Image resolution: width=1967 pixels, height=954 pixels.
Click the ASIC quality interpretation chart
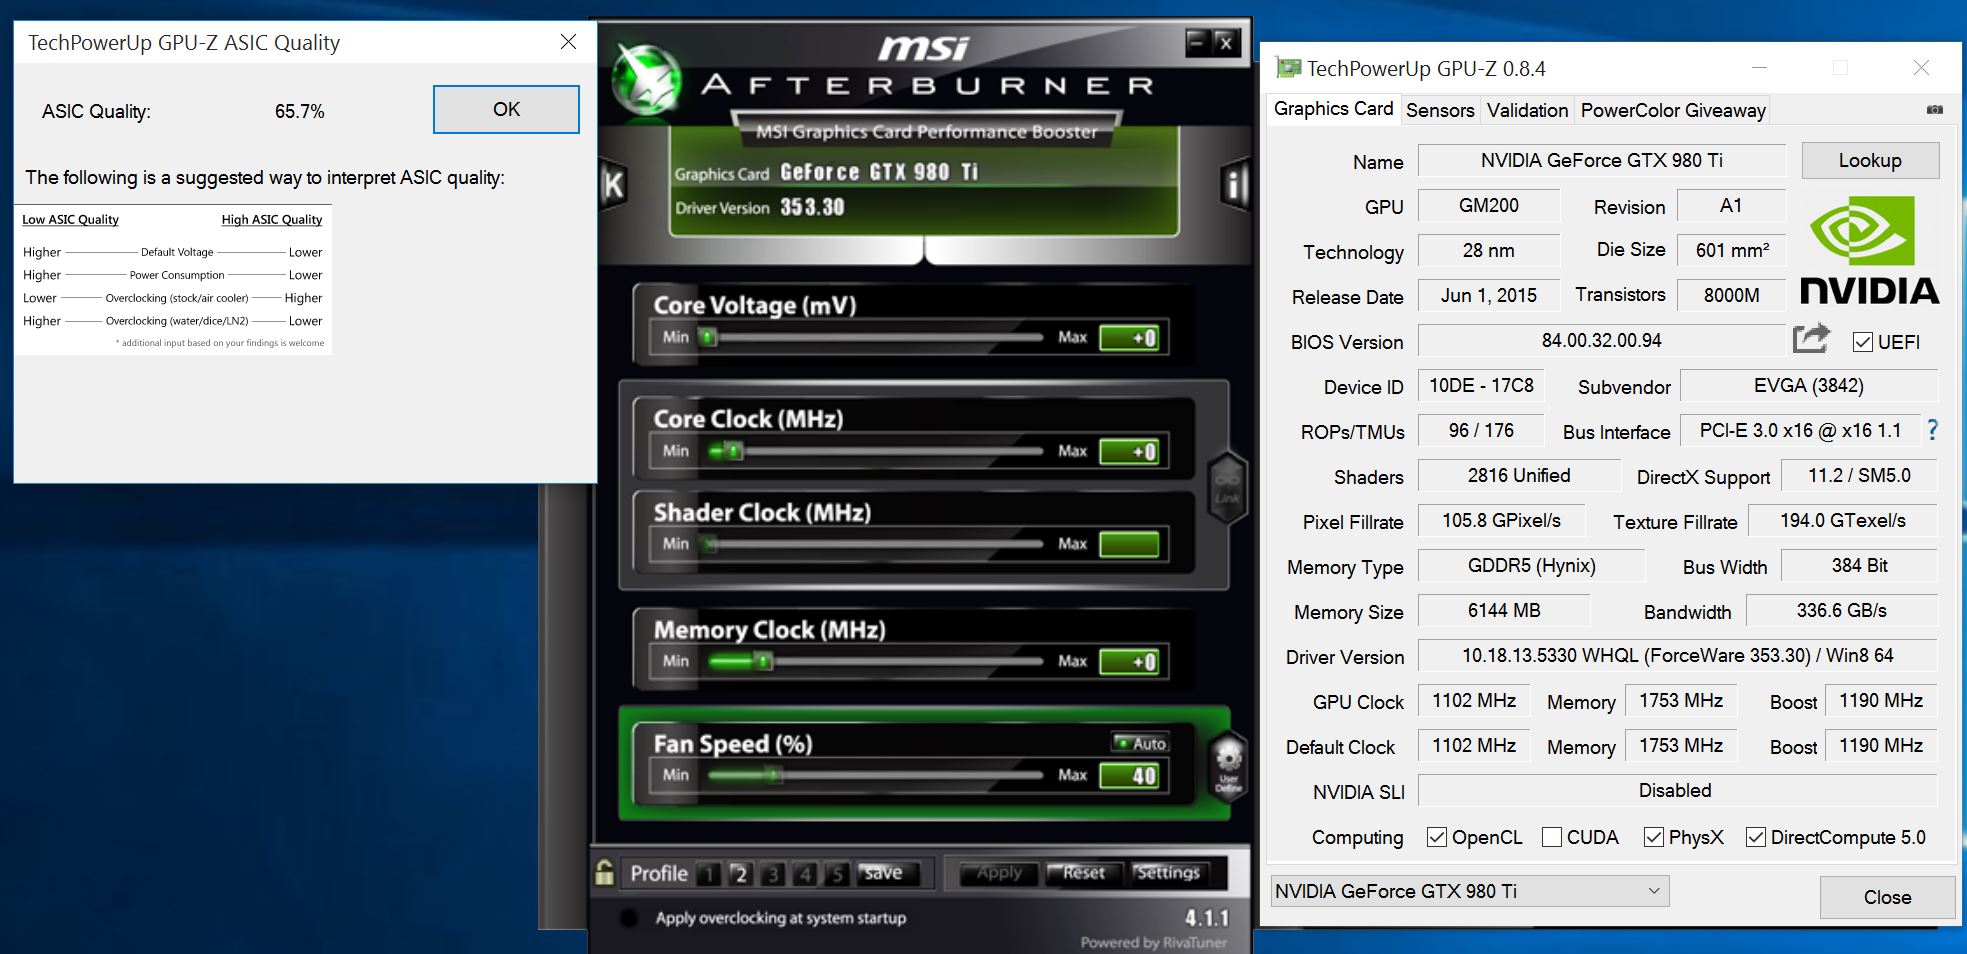pyautogui.click(x=173, y=280)
